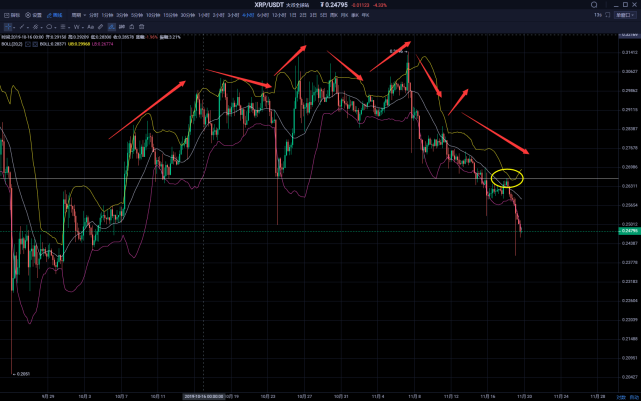Viewport: 641px width, 401px height.
Task: Toggle the highlighted drawing mode button
Action: [111, 27]
